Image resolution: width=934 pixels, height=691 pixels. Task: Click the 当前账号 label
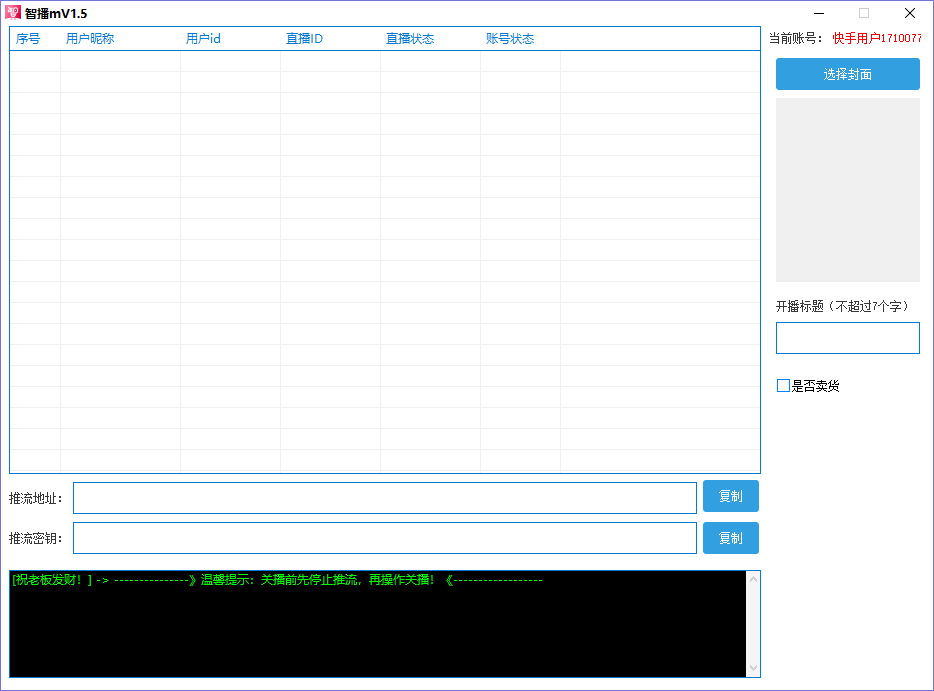[795, 38]
